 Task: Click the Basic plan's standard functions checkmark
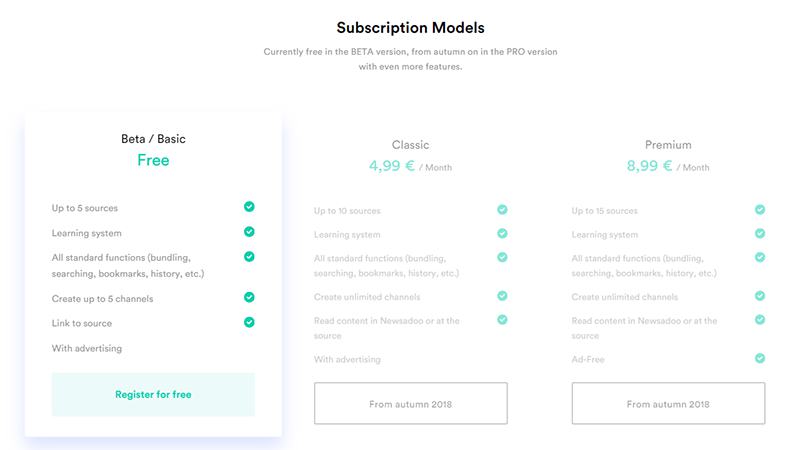click(249, 257)
